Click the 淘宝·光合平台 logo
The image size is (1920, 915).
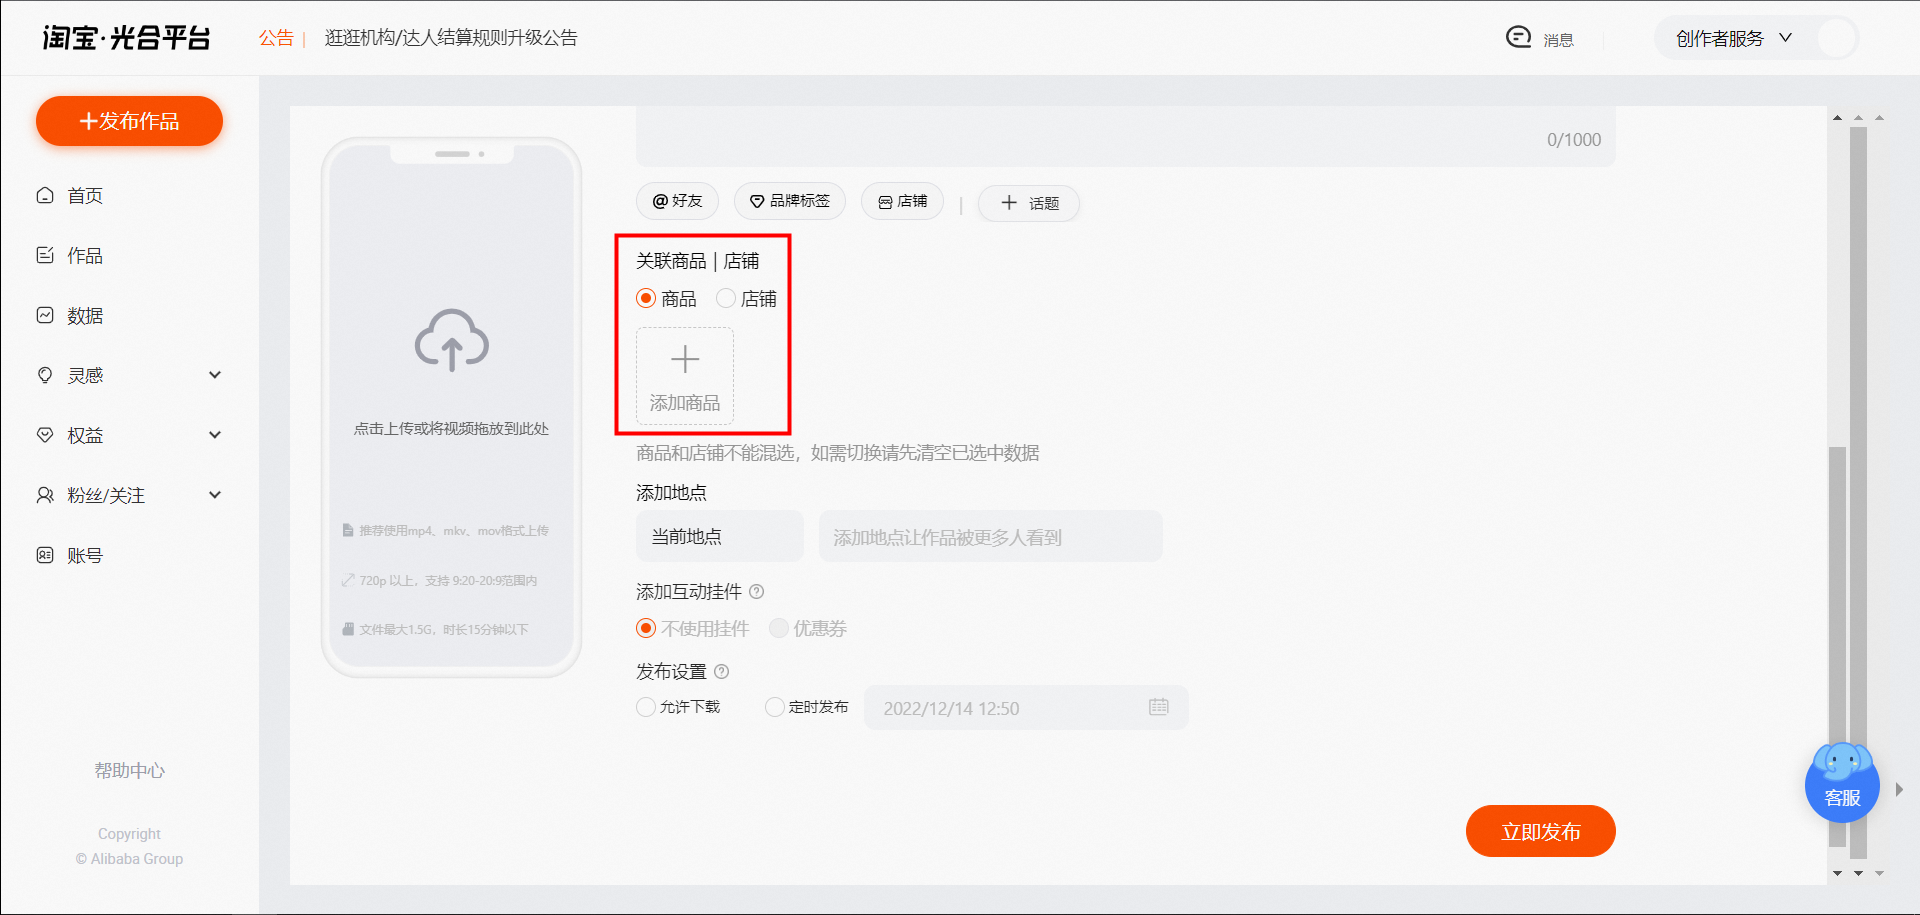pyautogui.click(x=127, y=38)
